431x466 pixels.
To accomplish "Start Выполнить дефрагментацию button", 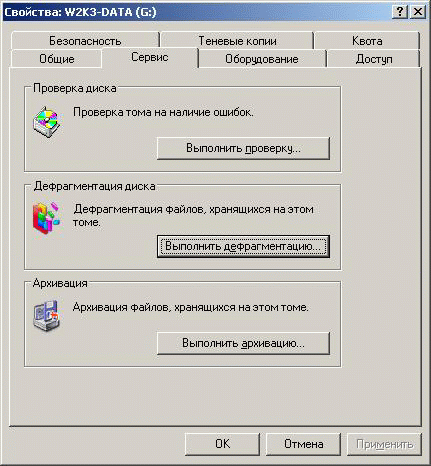I will click(243, 246).
